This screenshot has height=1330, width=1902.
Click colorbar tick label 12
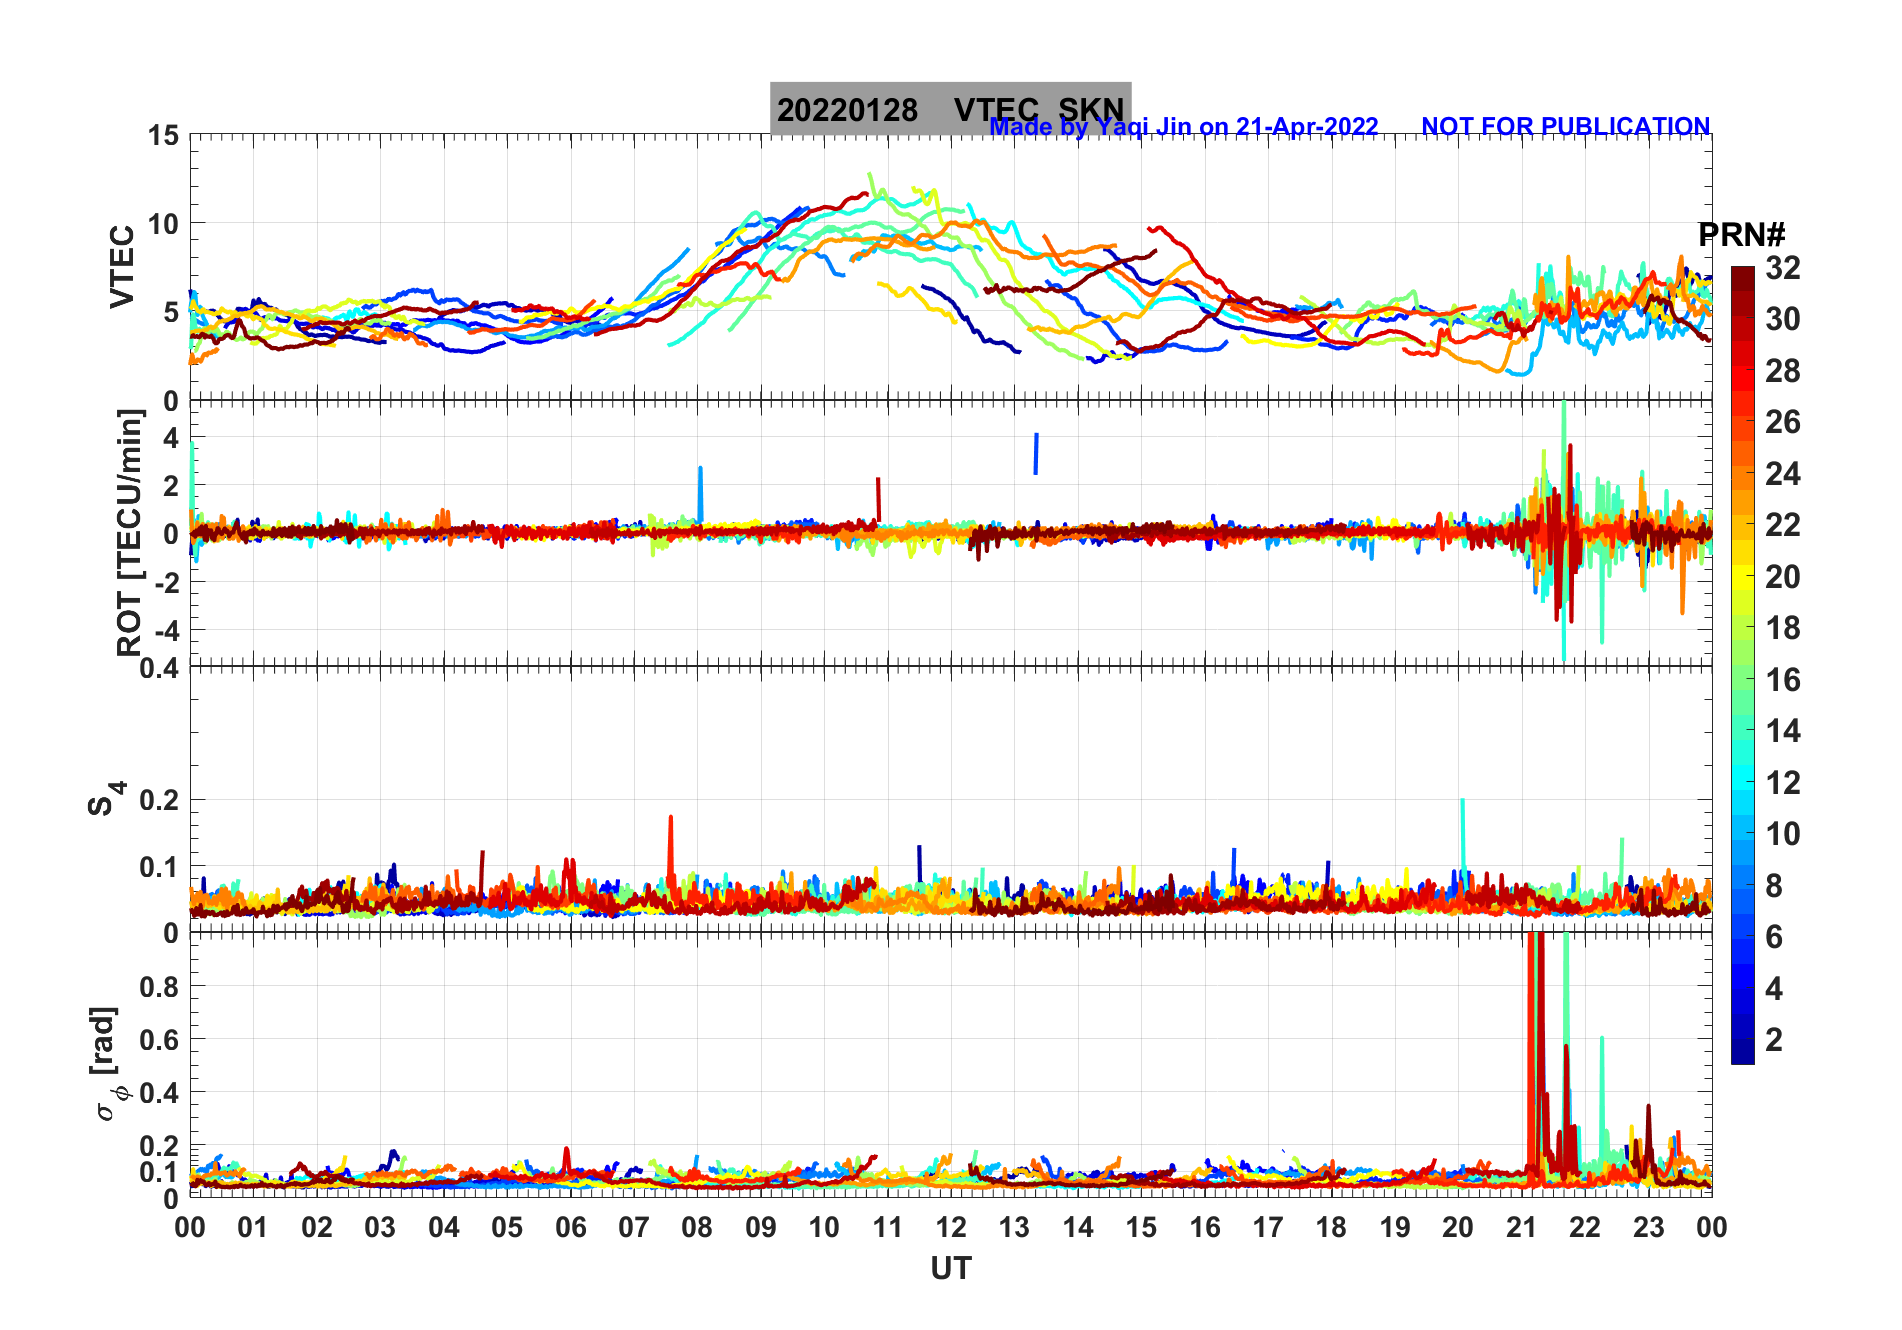tap(1782, 783)
